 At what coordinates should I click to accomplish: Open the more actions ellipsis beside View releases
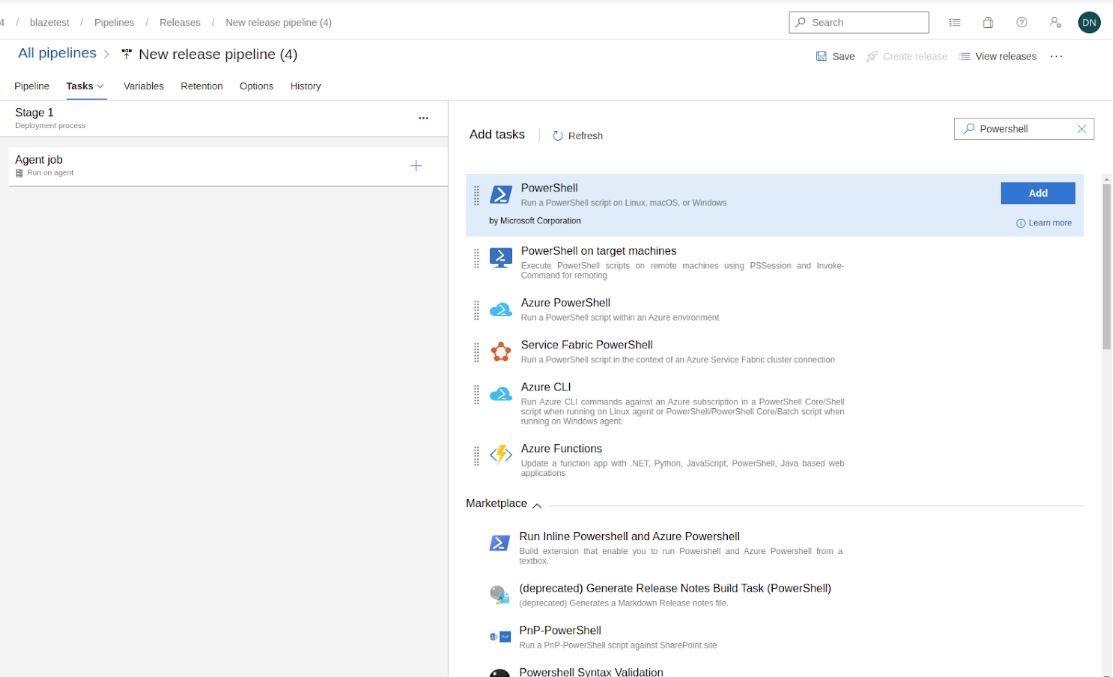[1056, 56]
